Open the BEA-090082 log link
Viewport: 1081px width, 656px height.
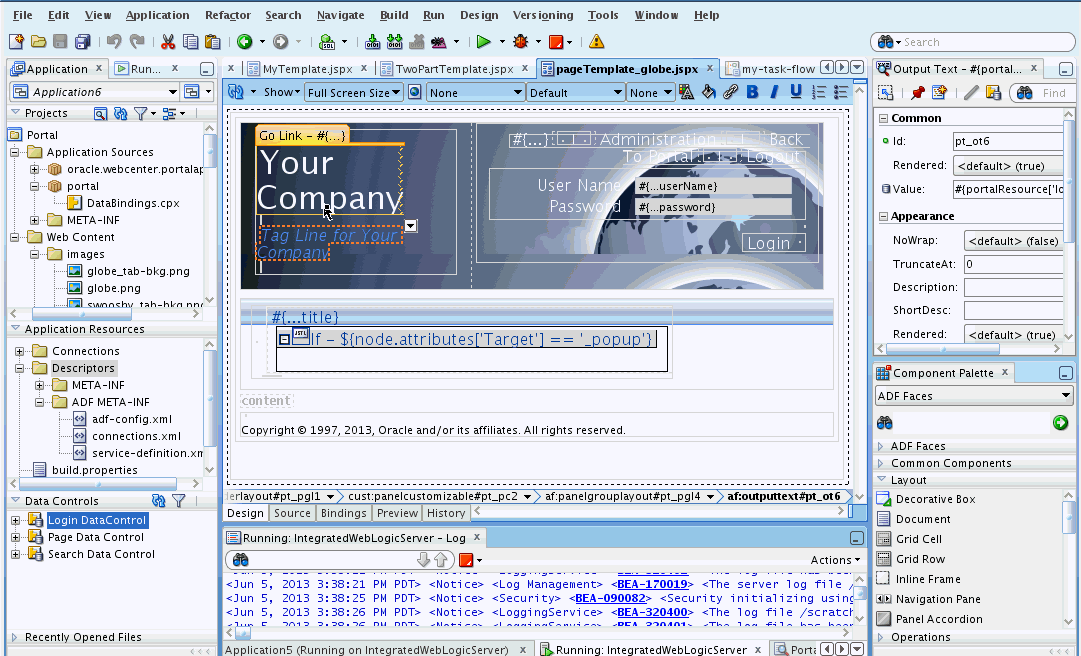610,598
